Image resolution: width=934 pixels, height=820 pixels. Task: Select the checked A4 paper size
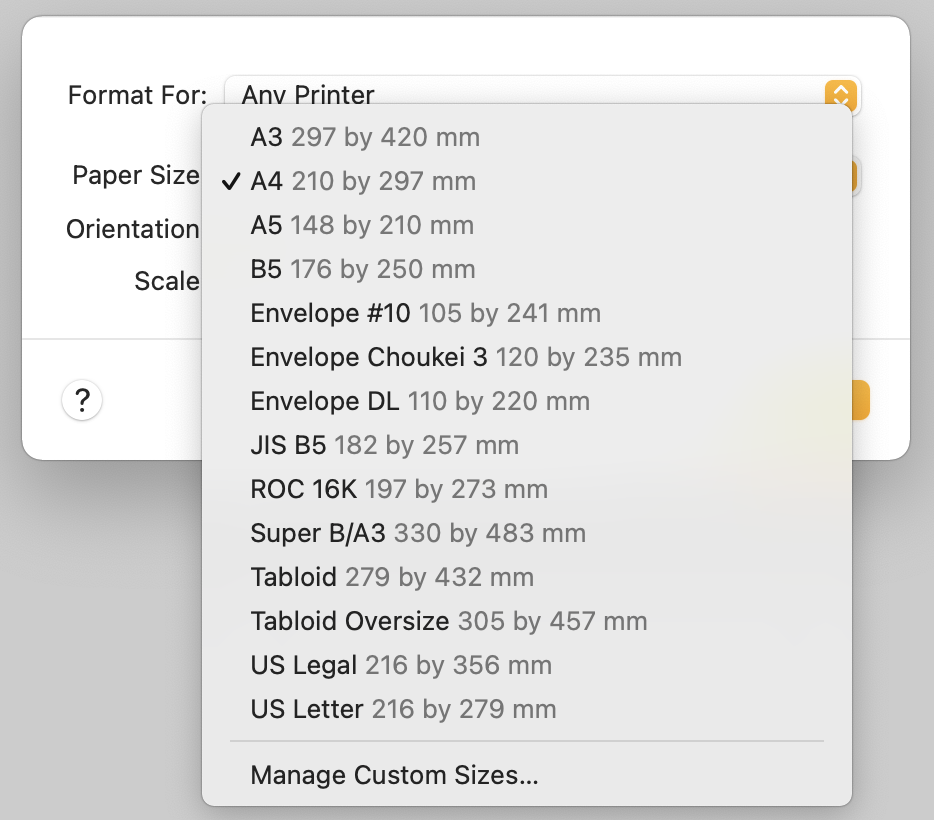[363, 181]
